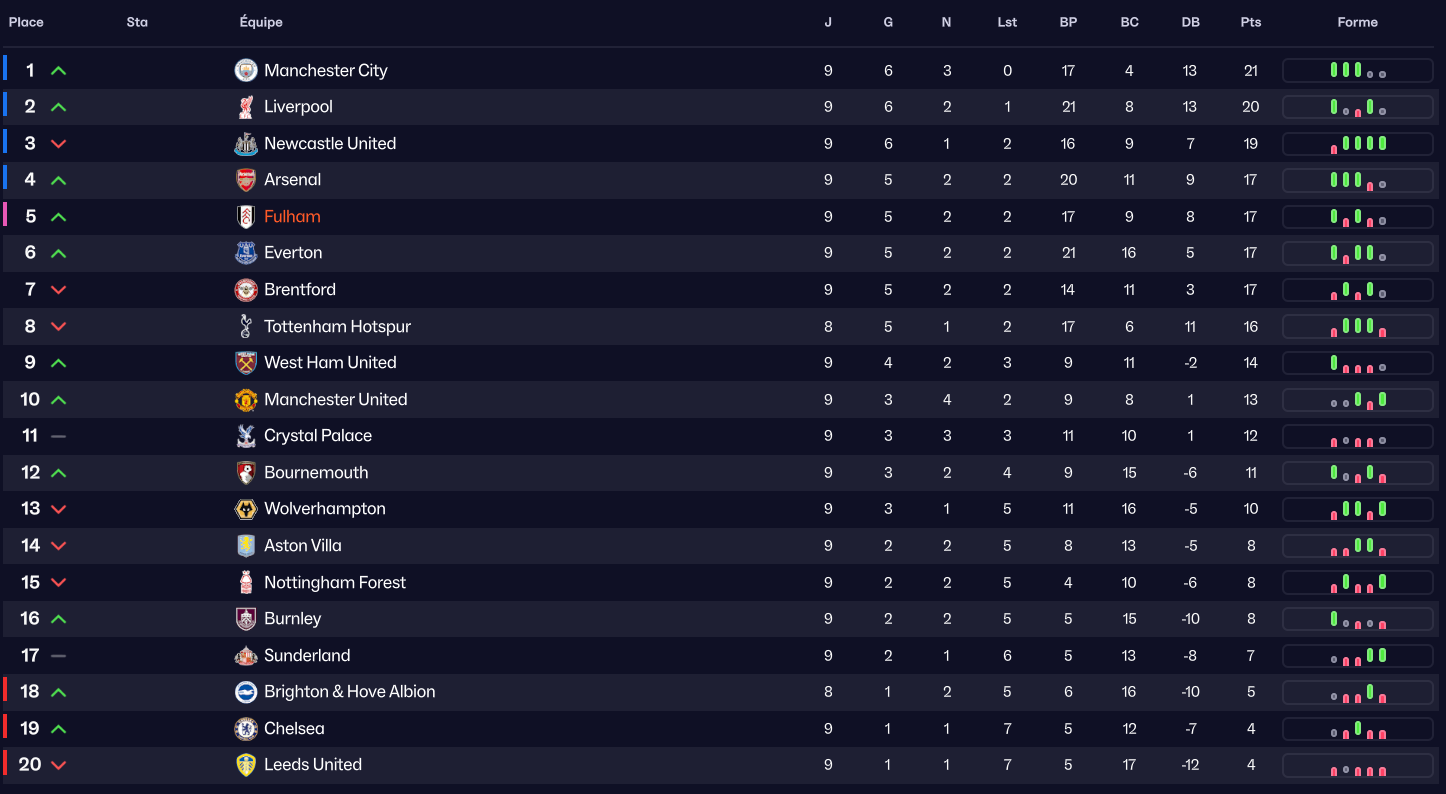Viewport: 1446px width, 794px height.
Task: Click the Newcastle United club crest
Action: click(246, 144)
